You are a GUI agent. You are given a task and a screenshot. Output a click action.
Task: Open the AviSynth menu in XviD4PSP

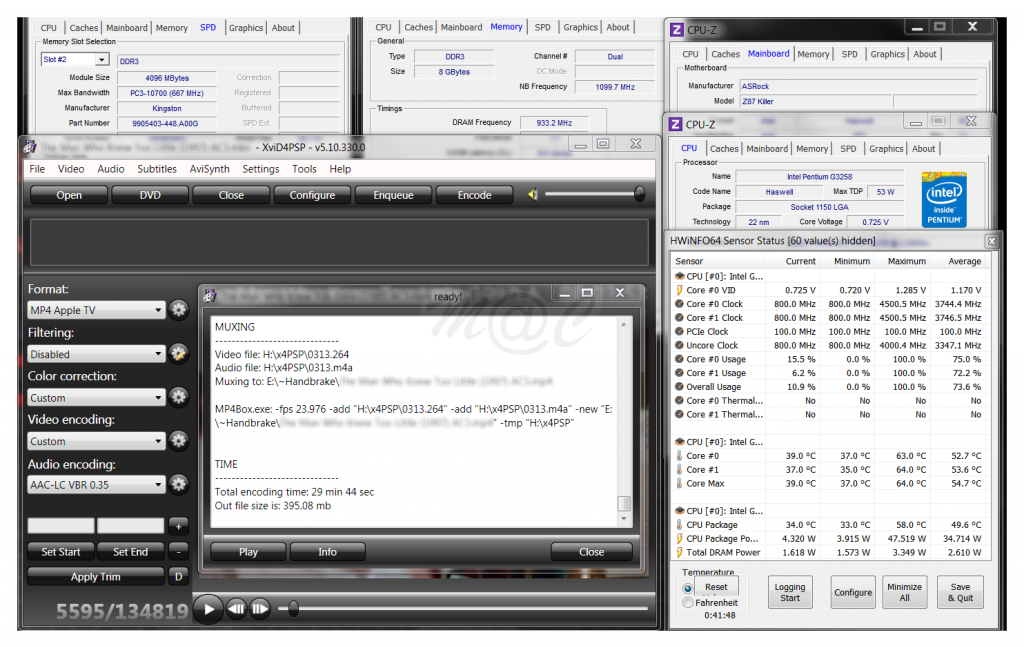click(209, 169)
